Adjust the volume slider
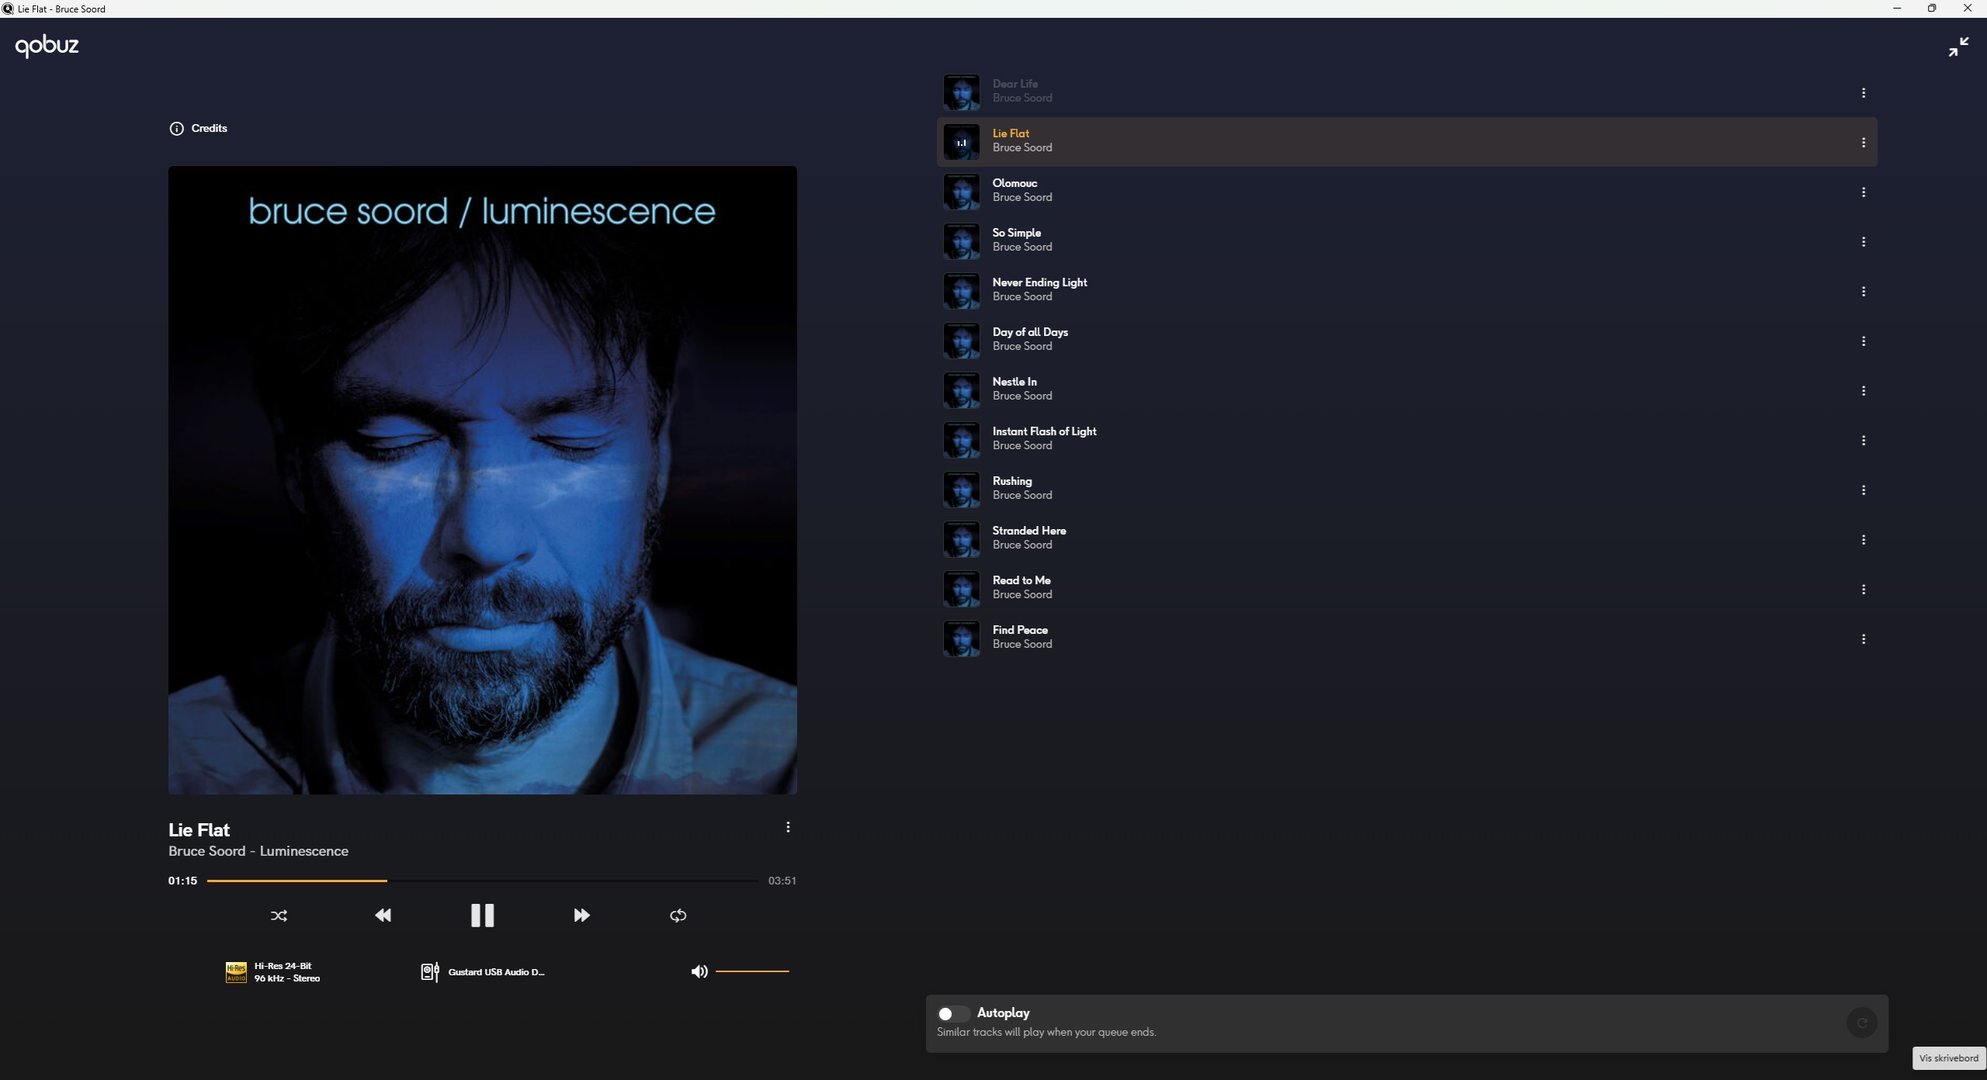Image resolution: width=1987 pixels, height=1080 pixels. [752, 971]
